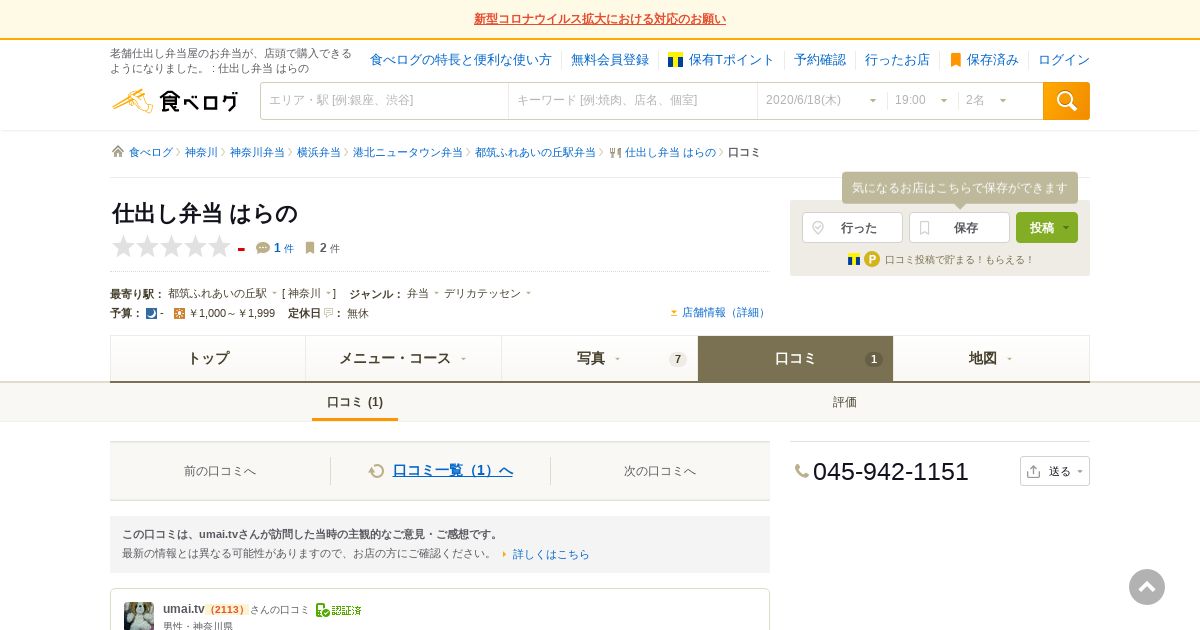This screenshot has width=1200, height=630.
Task: Open the 送る share dropdown
Action: point(1055,471)
